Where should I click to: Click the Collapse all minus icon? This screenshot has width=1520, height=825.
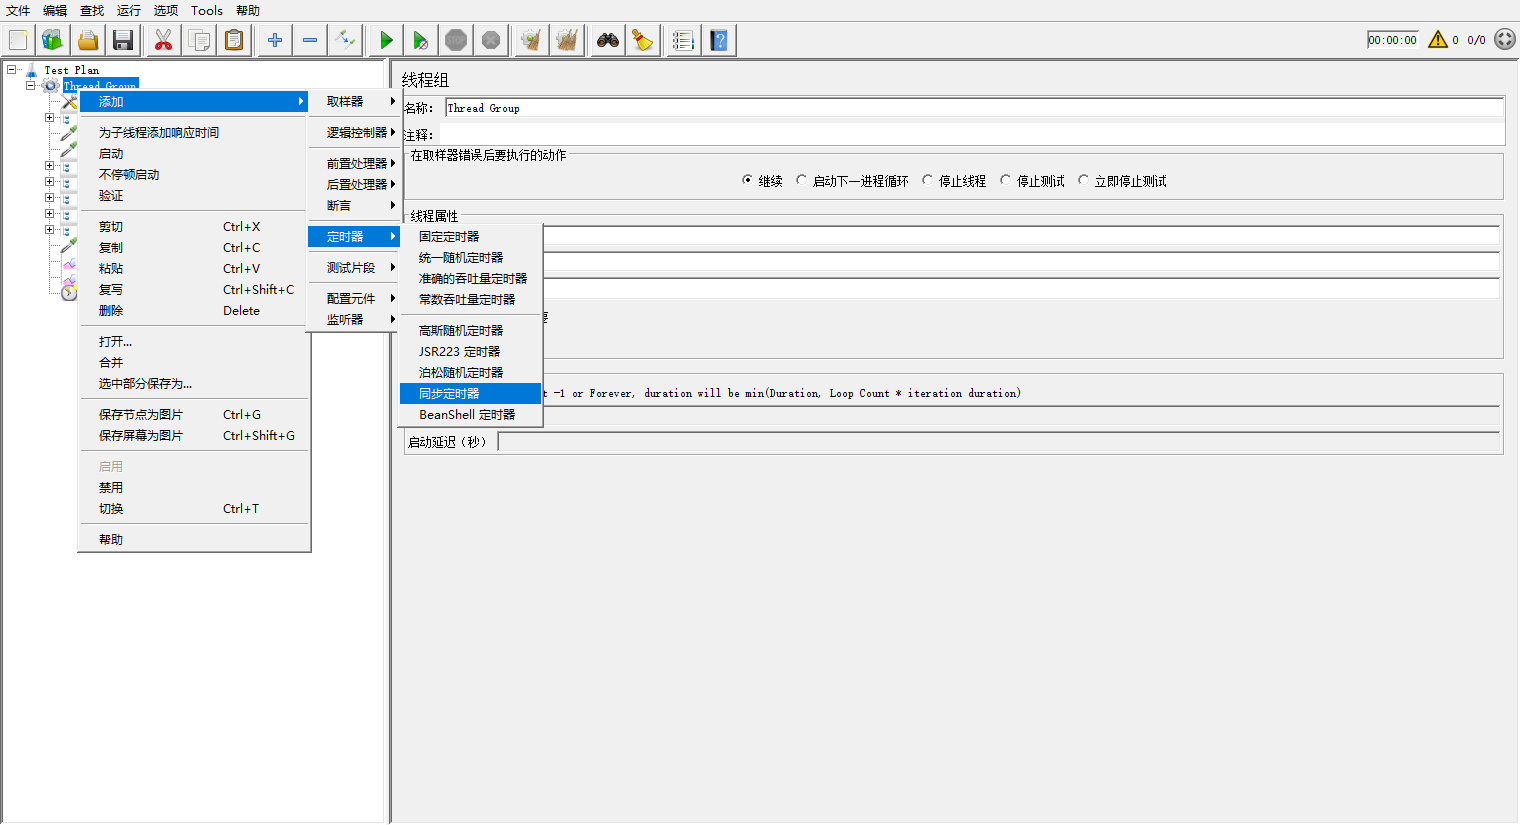(x=310, y=40)
